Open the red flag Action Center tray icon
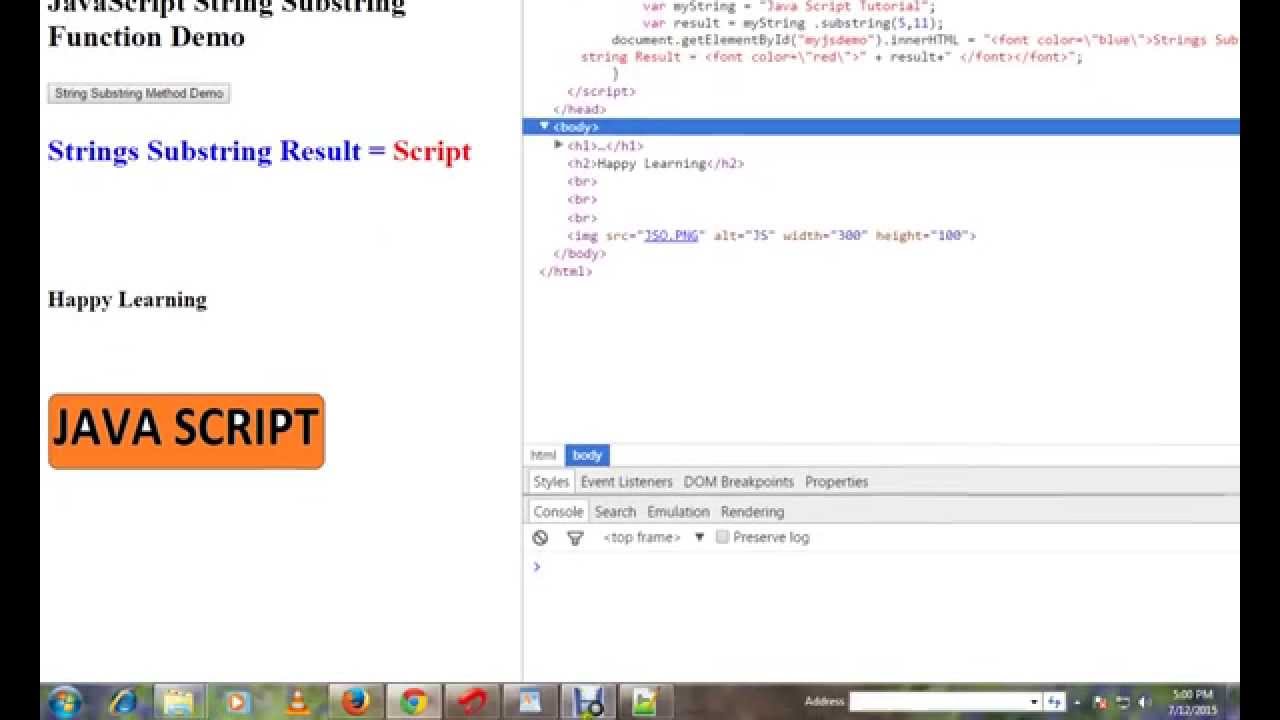This screenshot has height=720, width=1280. tap(1101, 702)
